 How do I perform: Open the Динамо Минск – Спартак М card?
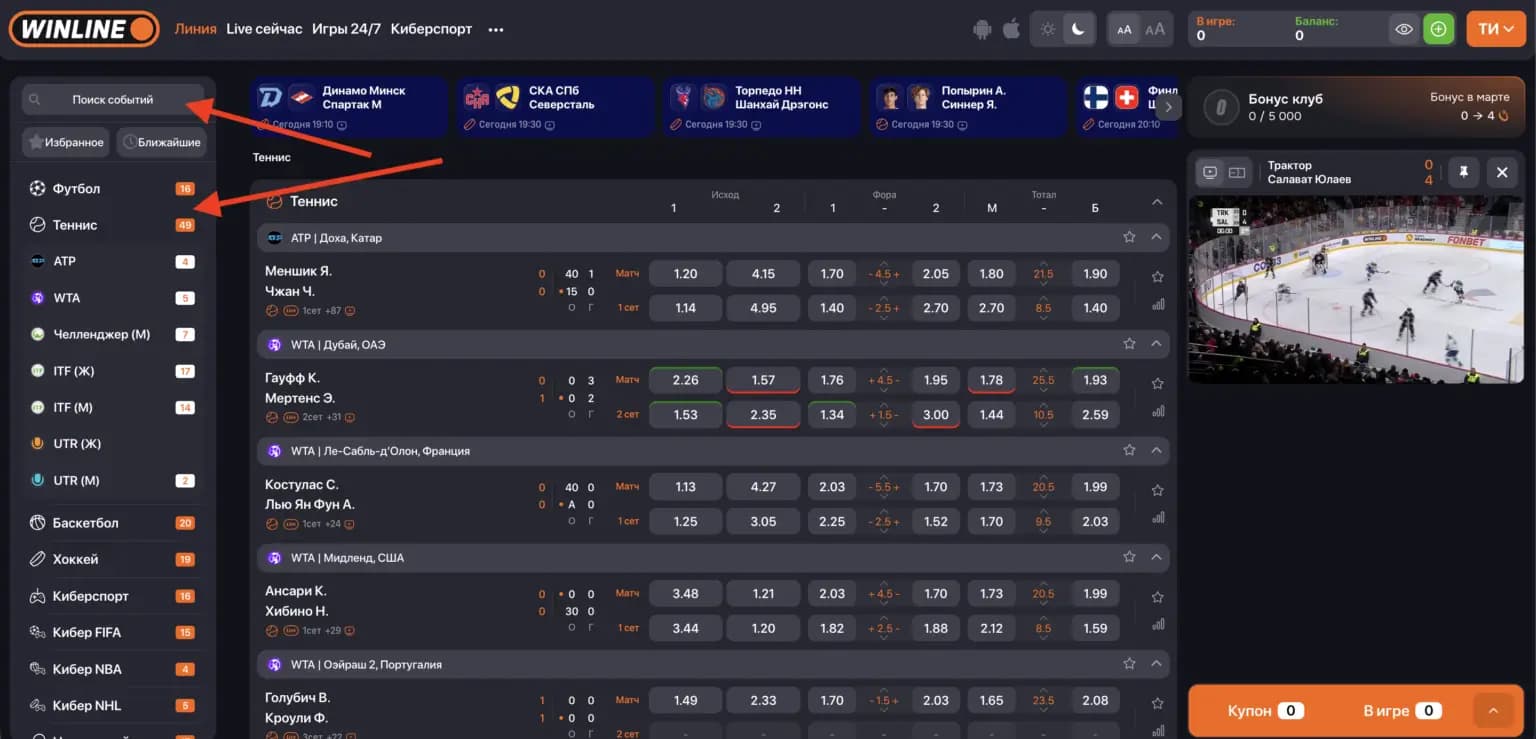(347, 107)
